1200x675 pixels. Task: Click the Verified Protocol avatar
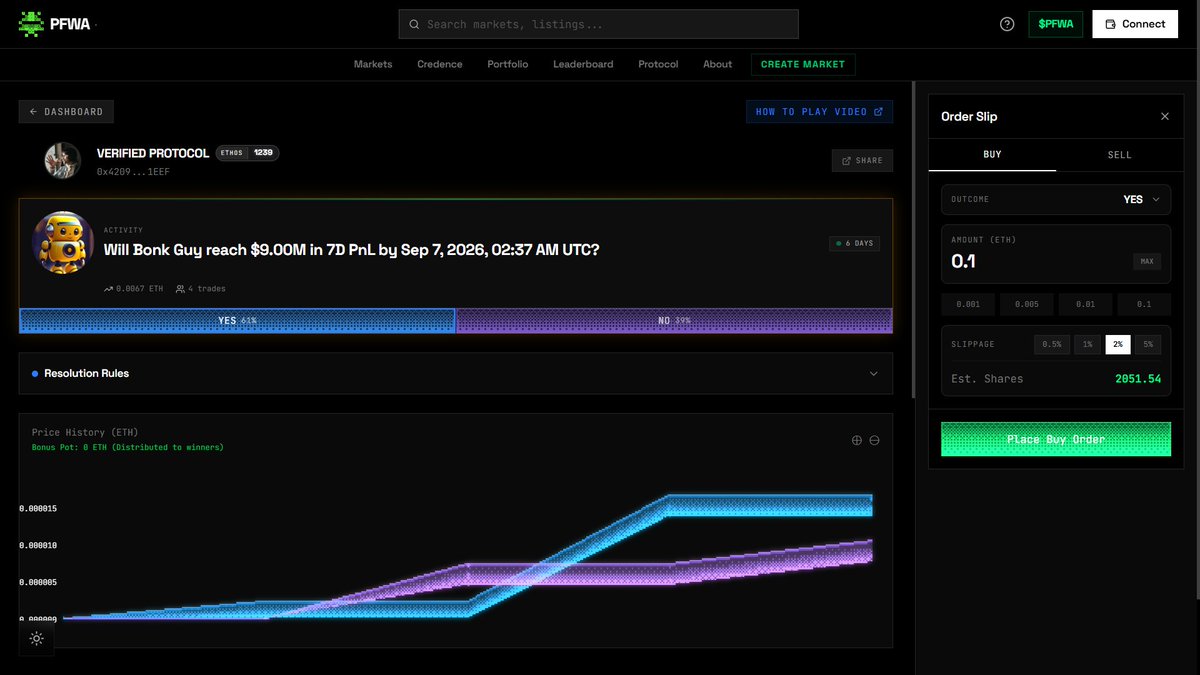point(62,160)
